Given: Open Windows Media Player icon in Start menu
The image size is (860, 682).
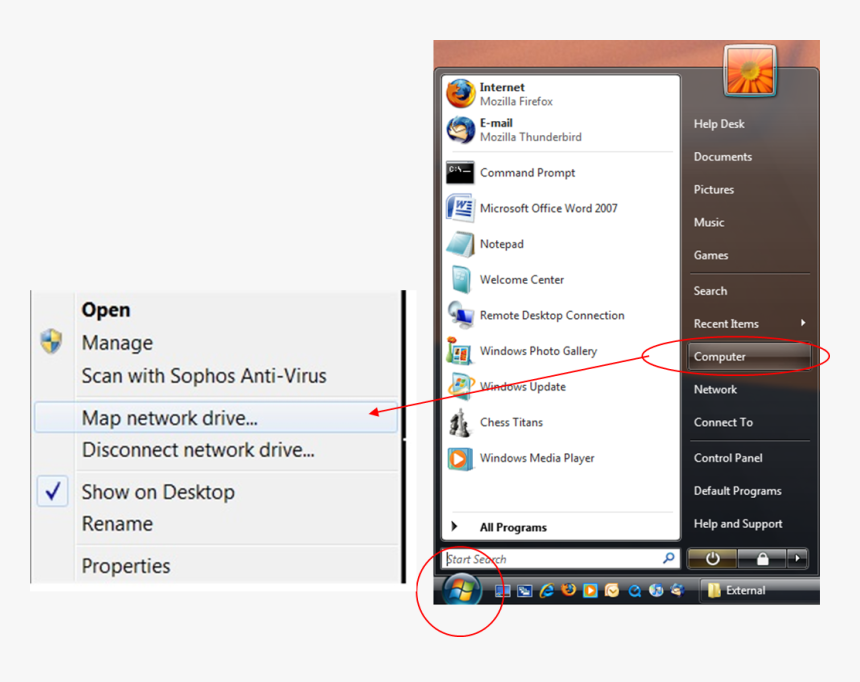Looking at the screenshot, I should click(459, 458).
